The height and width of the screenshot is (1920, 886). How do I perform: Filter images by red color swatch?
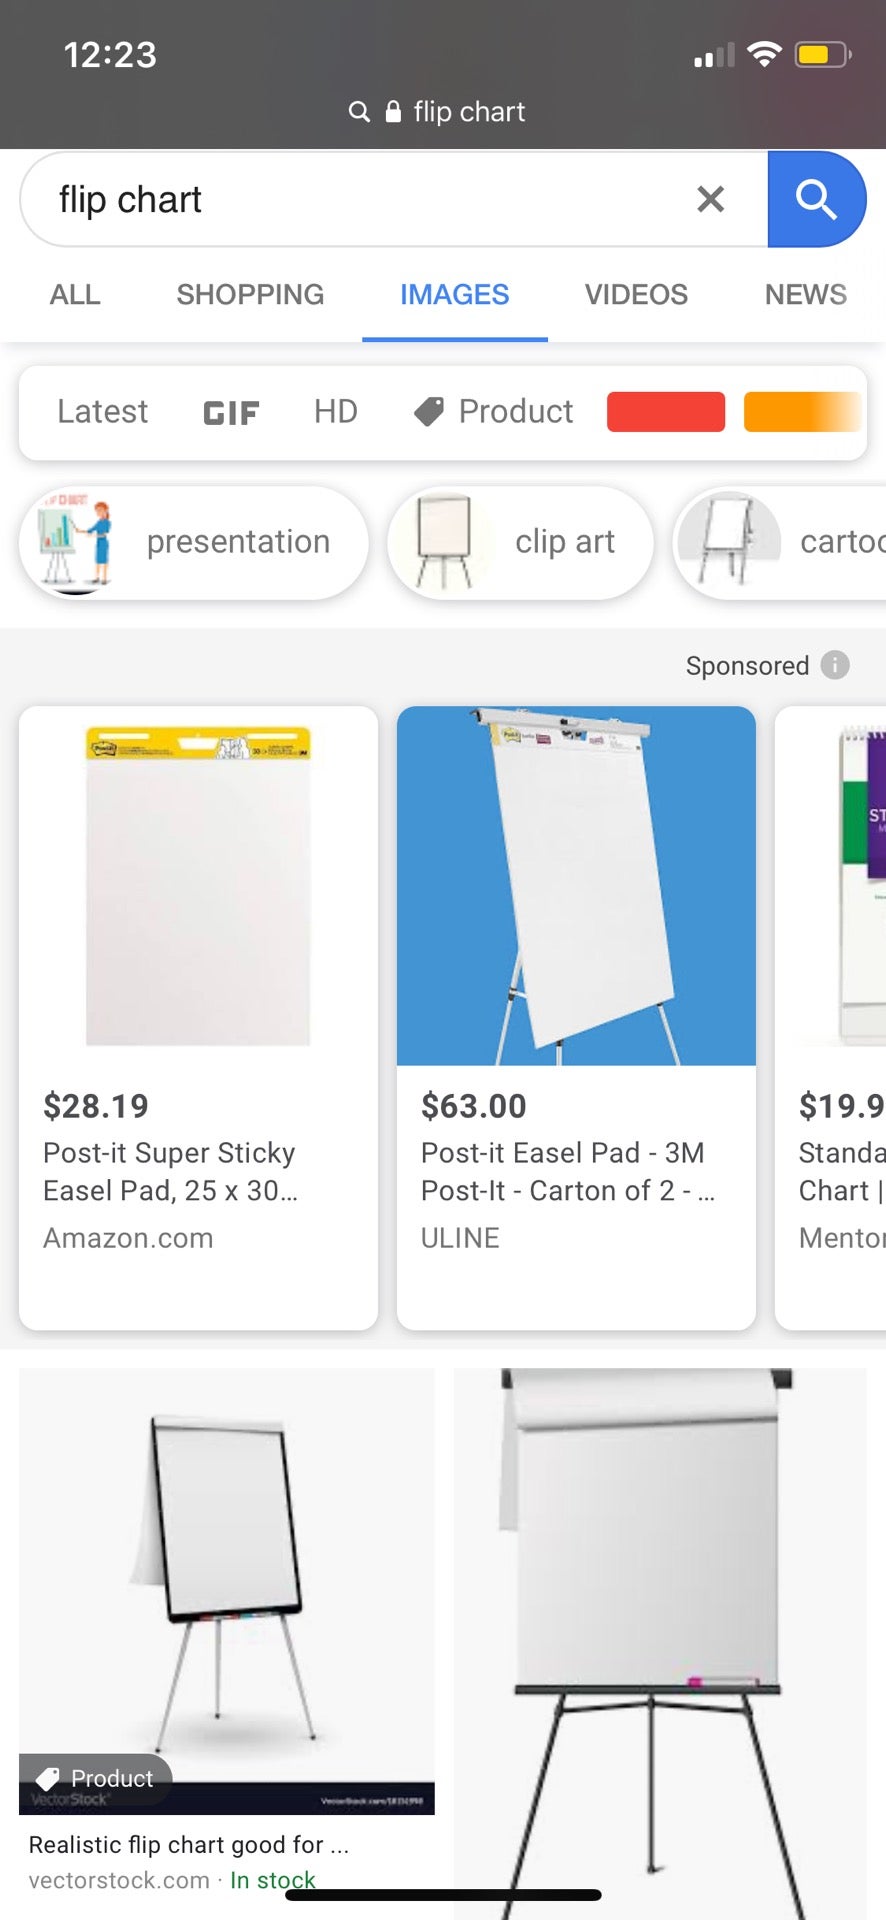pos(665,412)
